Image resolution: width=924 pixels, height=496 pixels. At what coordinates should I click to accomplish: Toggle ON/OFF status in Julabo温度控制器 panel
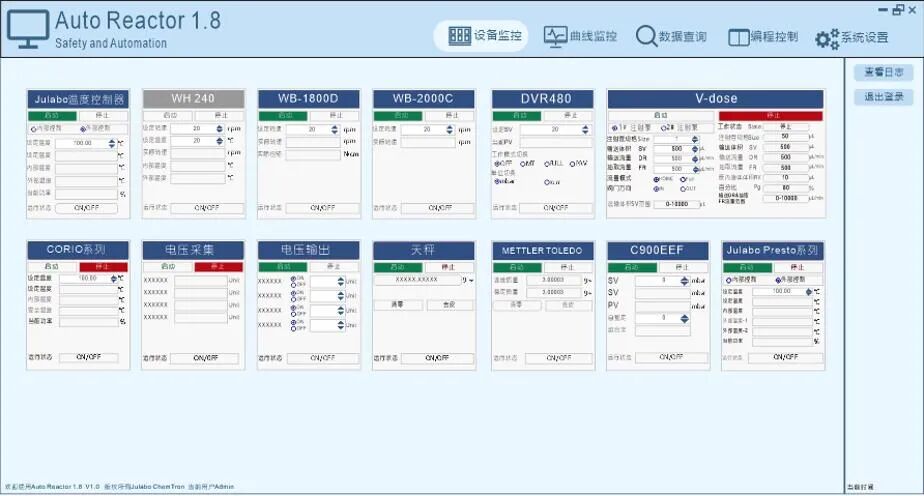click(x=87, y=208)
